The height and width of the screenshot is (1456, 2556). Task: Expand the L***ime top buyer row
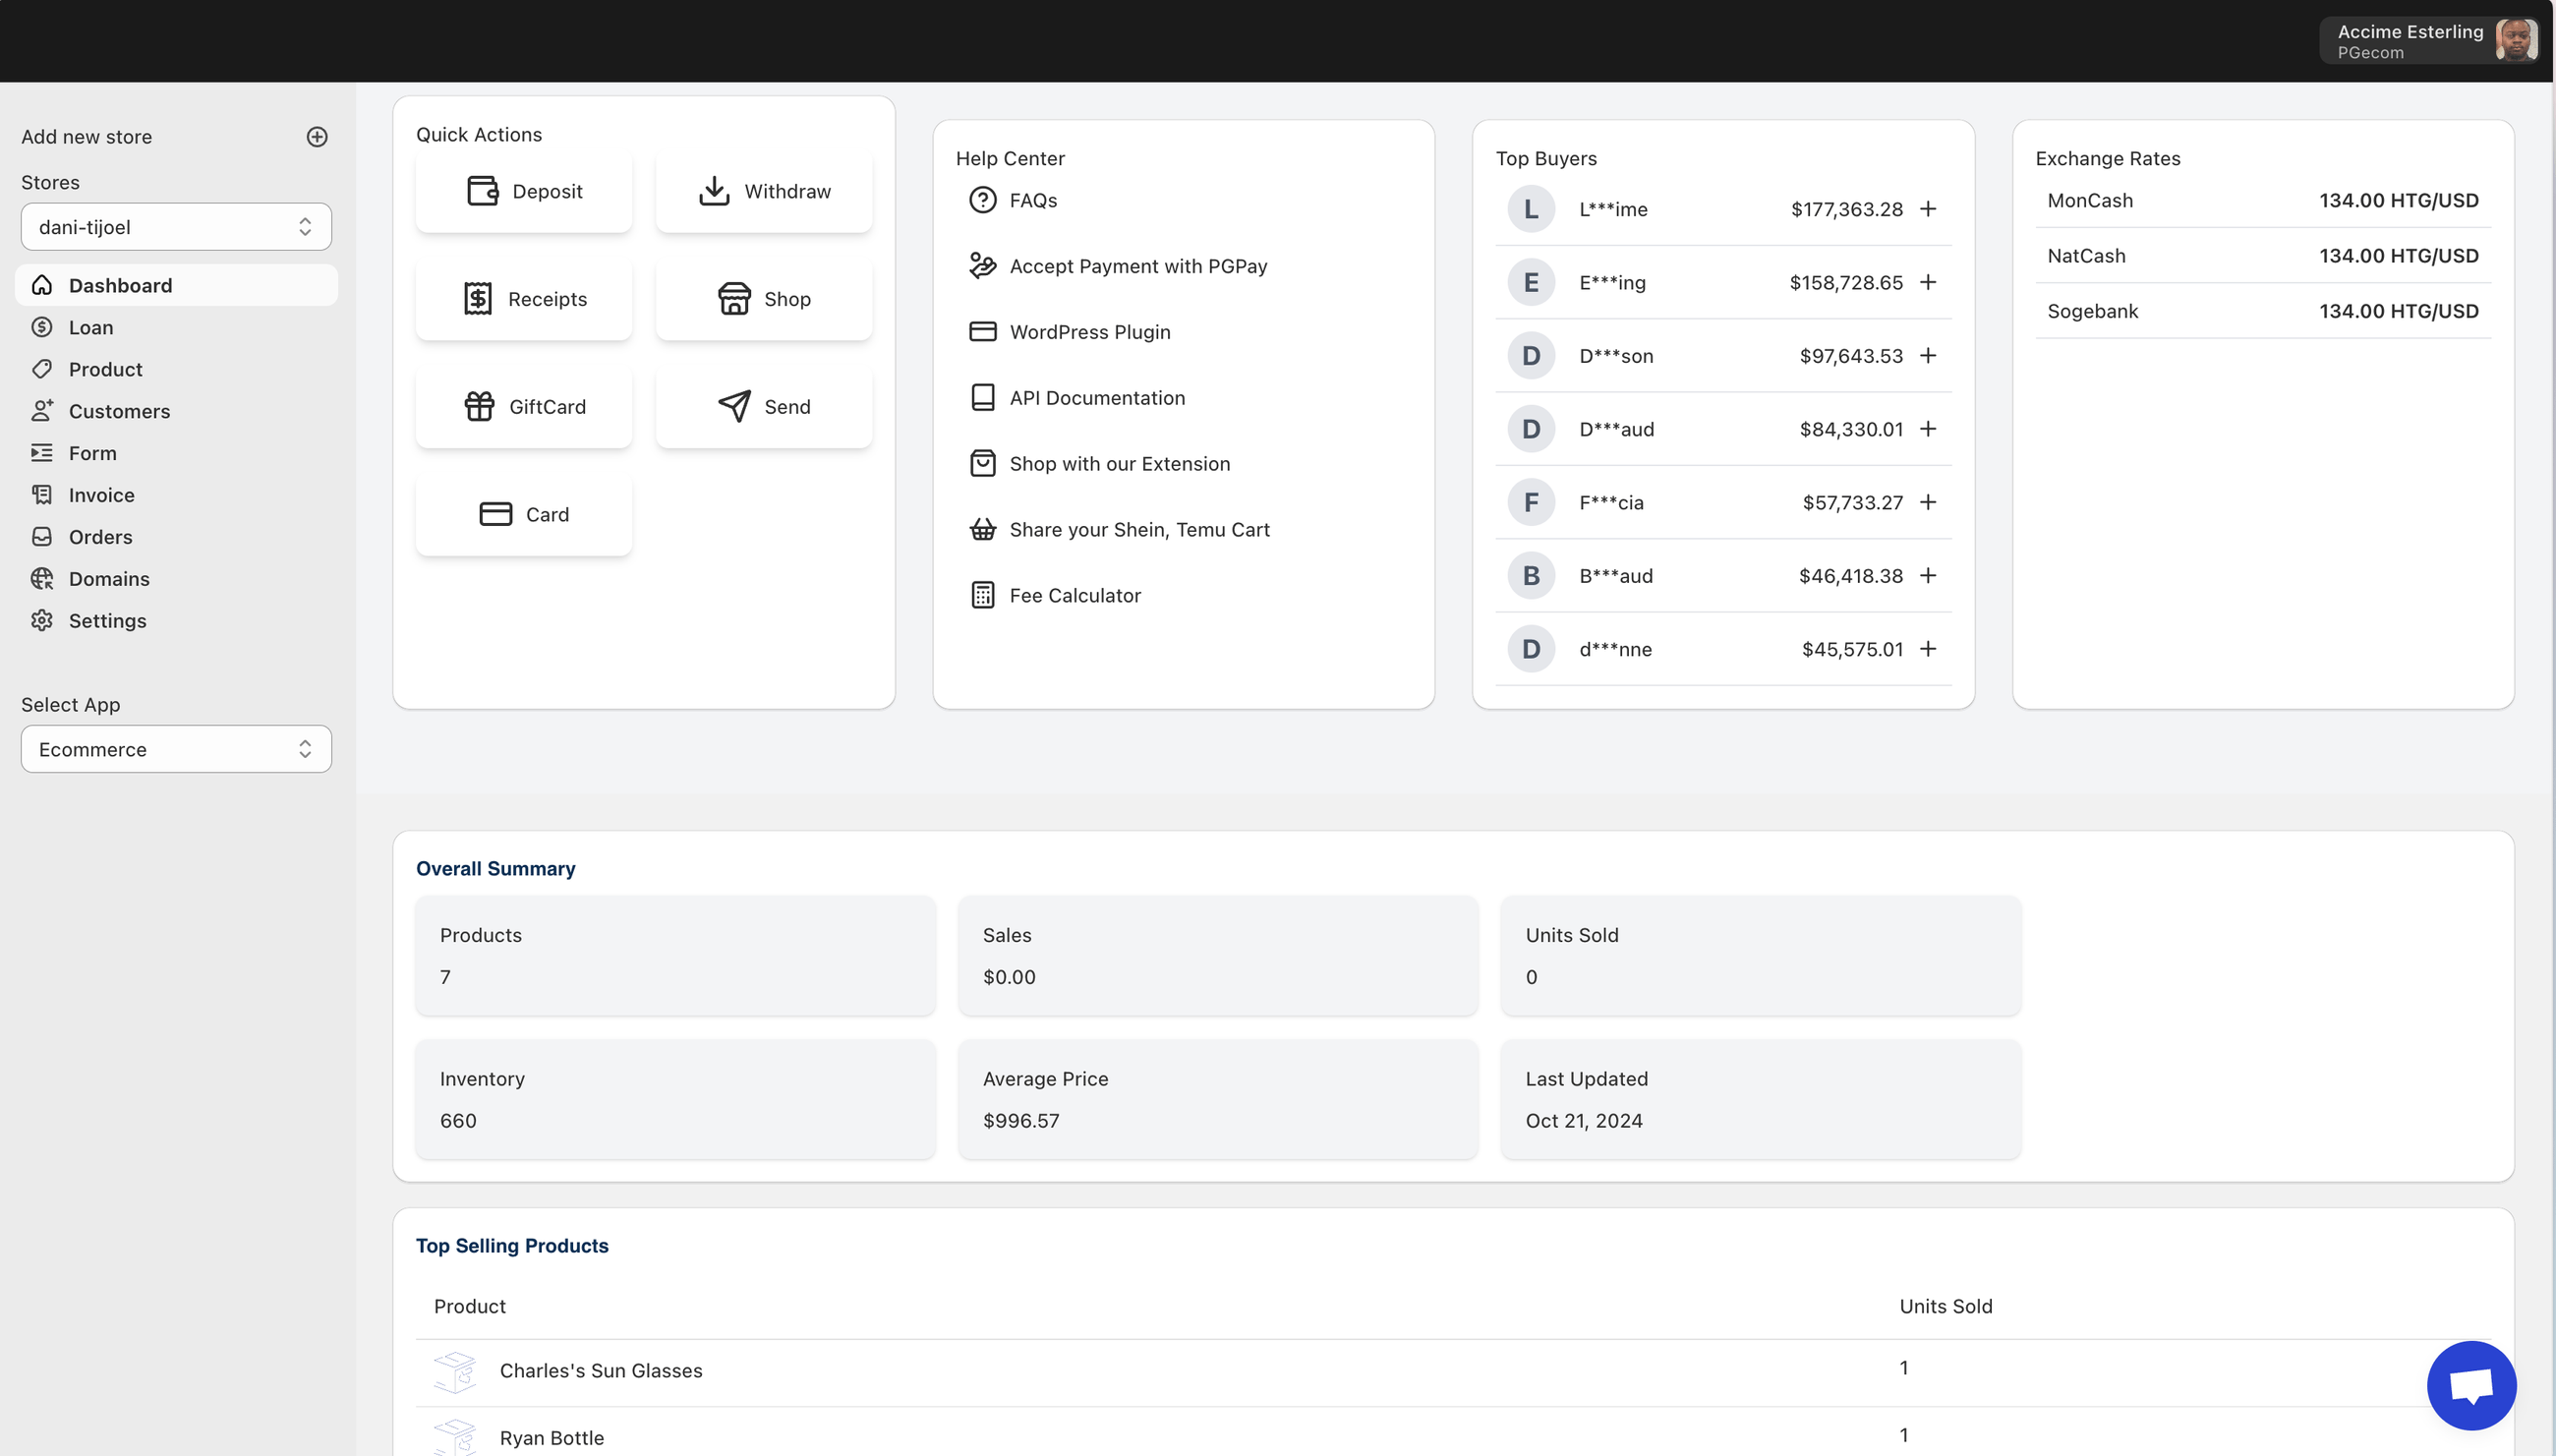(1928, 209)
